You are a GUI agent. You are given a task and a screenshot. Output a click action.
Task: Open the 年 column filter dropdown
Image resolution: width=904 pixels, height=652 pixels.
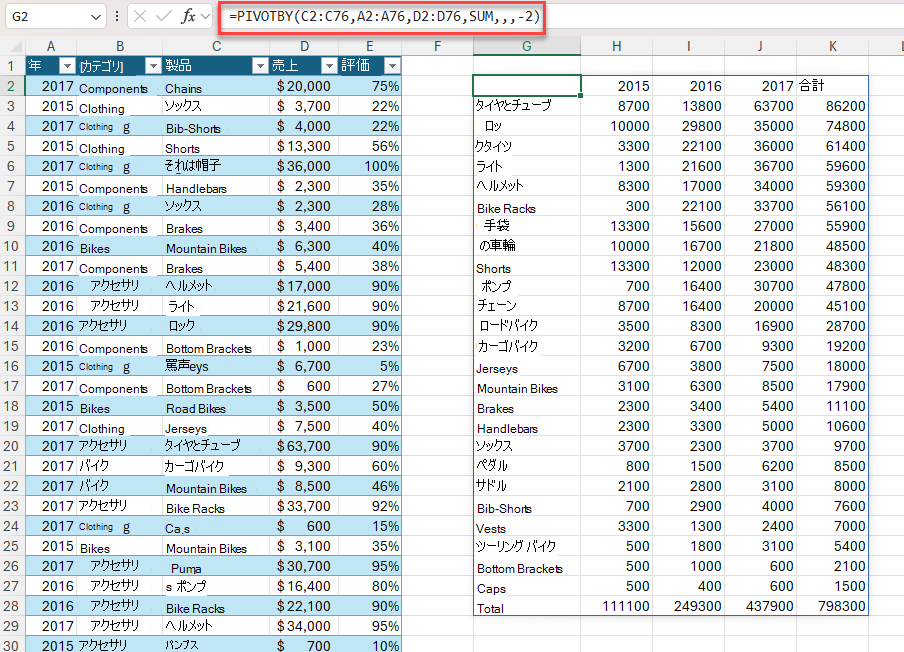click(67, 66)
